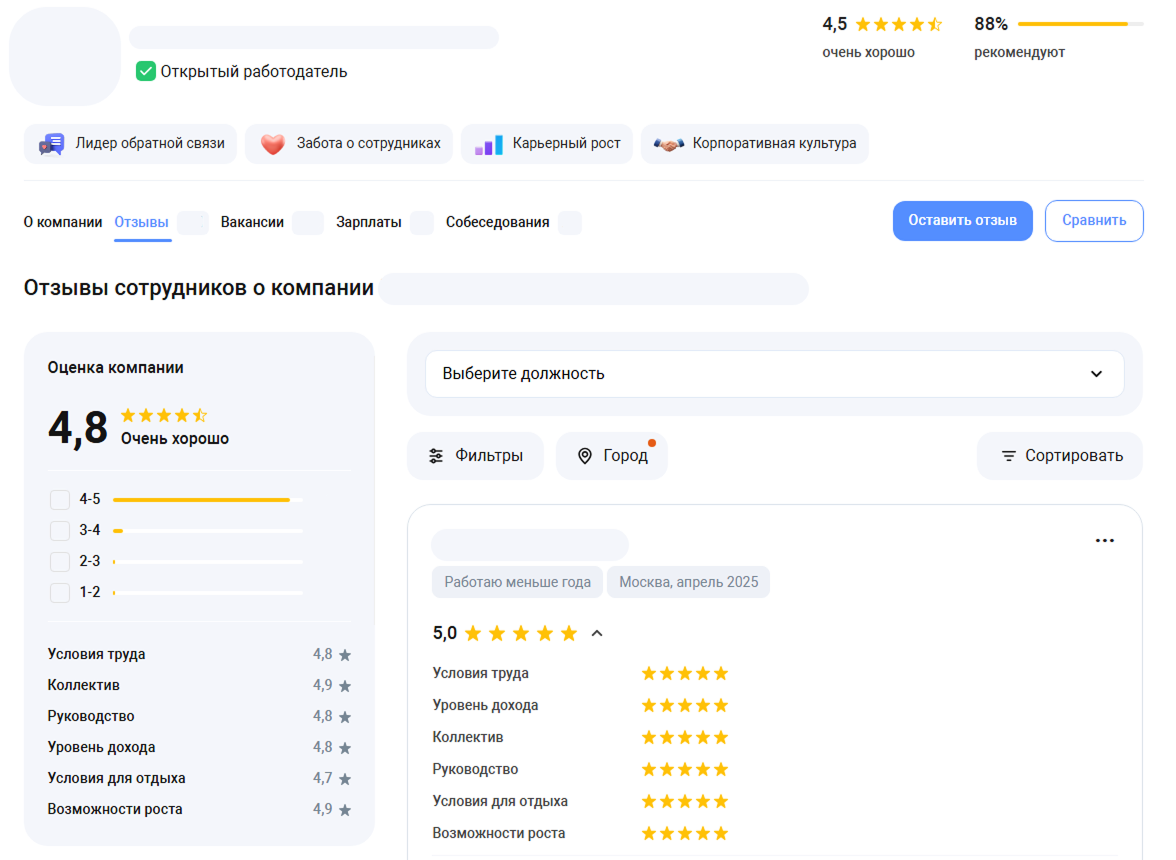Image resolution: width=1176 pixels, height=860 pixels.
Task: Enable the 3-4 rating filter checkbox
Action: pyautogui.click(x=60, y=530)
